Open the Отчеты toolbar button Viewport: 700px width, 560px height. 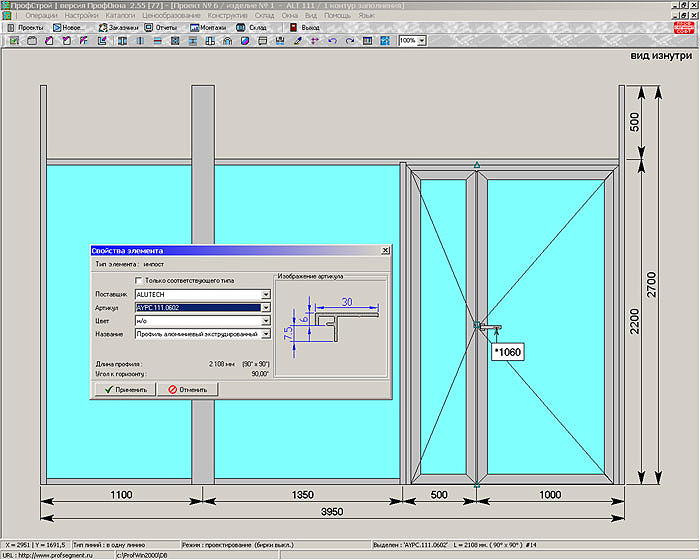(160, 28)
